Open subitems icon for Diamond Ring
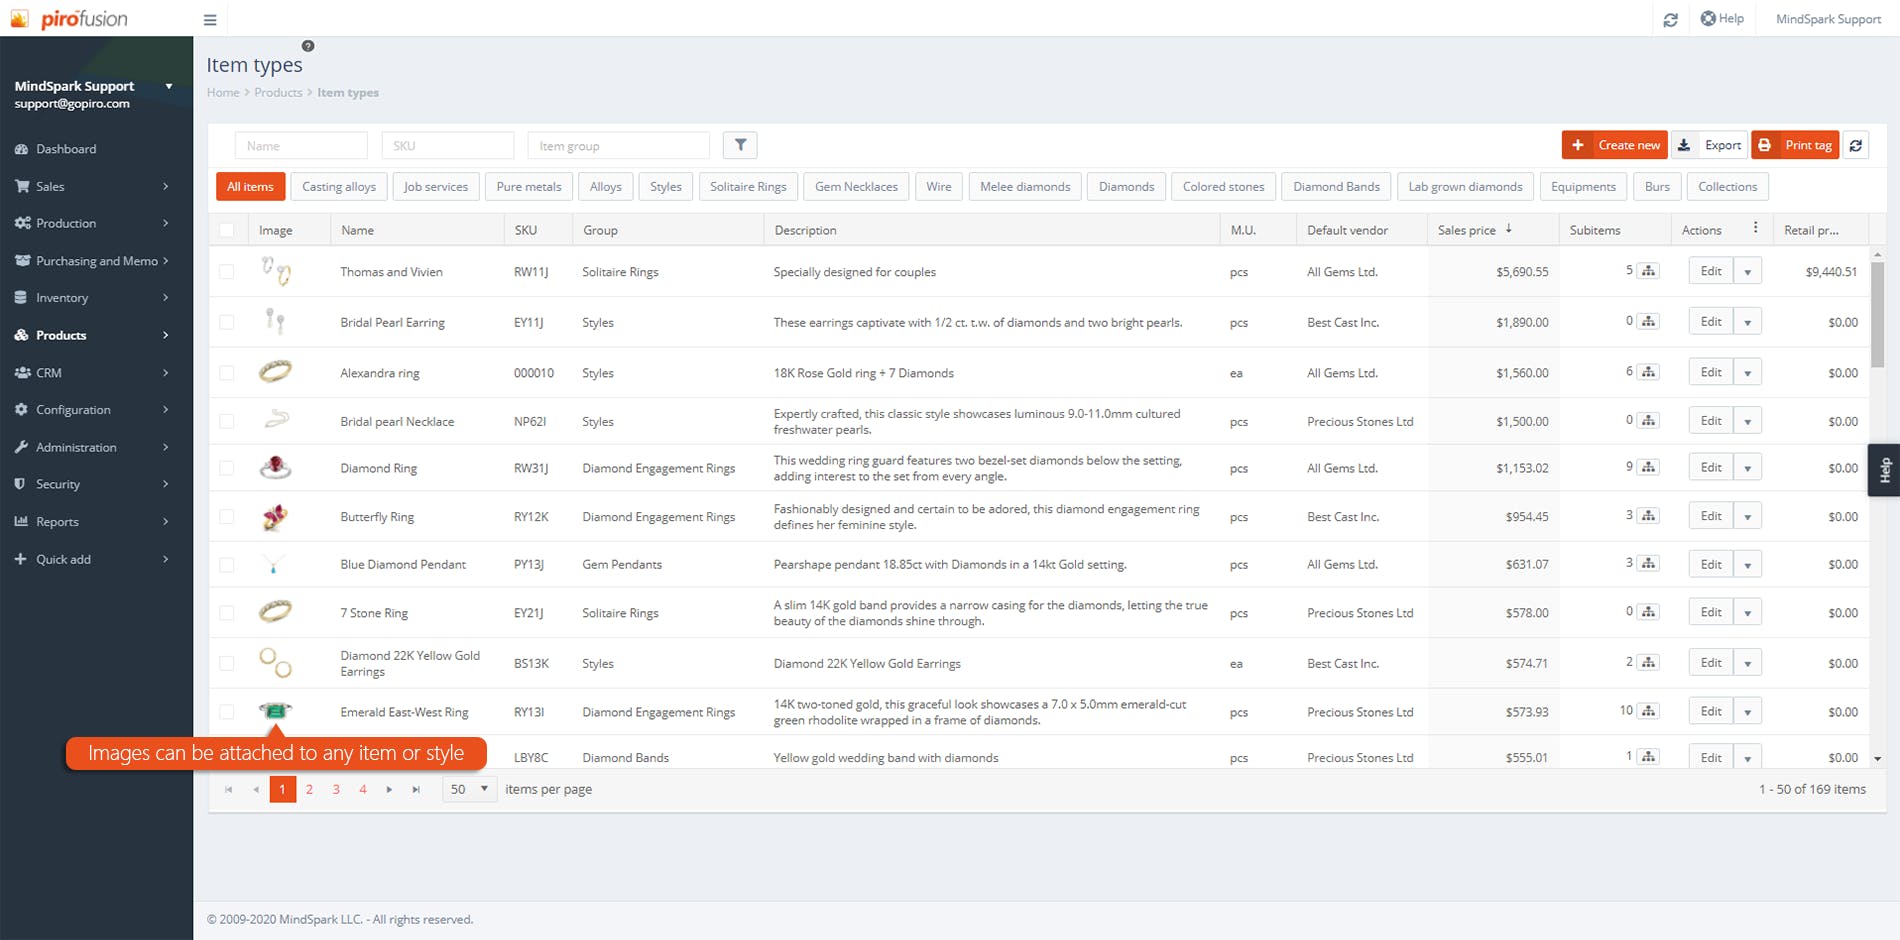The height and width of the screenshot is (940, 1900). coord(1648,467)
